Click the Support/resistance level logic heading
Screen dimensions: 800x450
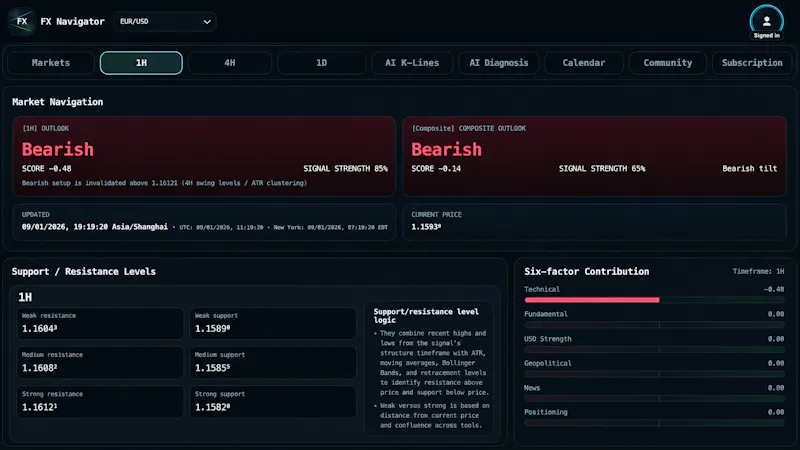tap(426, 315)
